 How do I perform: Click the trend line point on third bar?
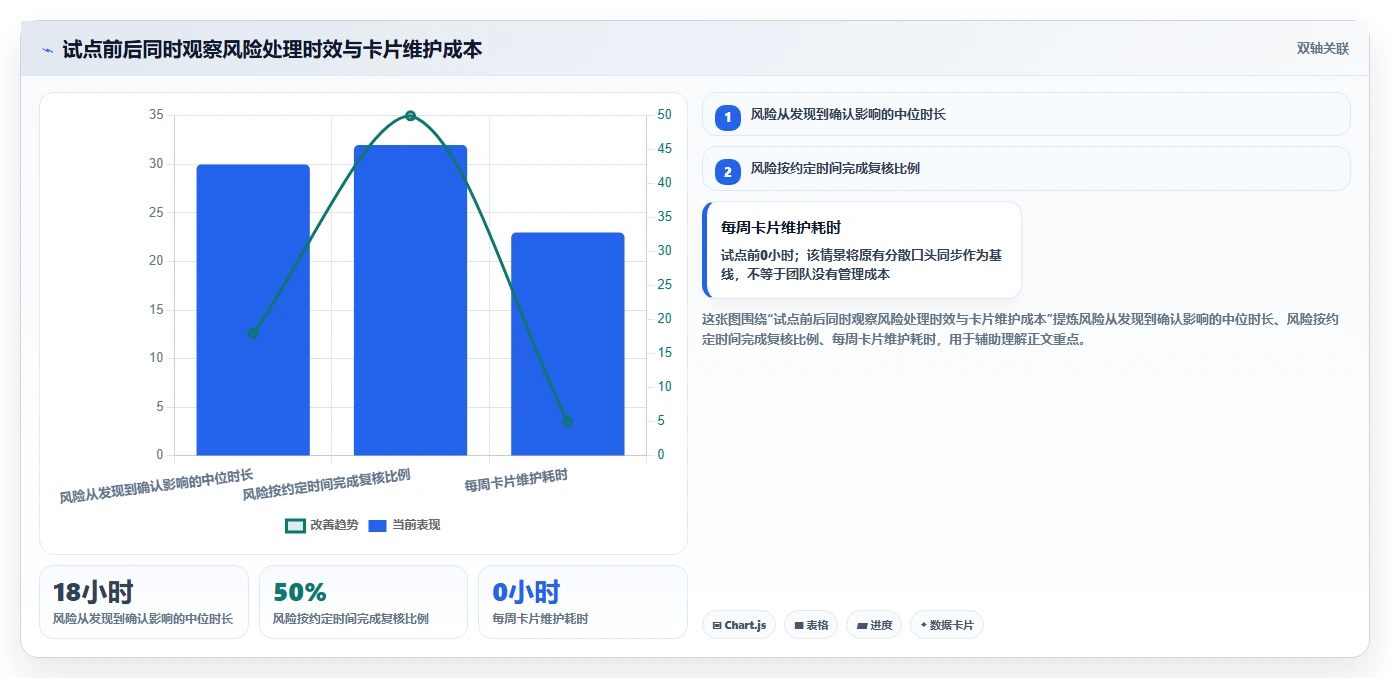click(568, 422)
